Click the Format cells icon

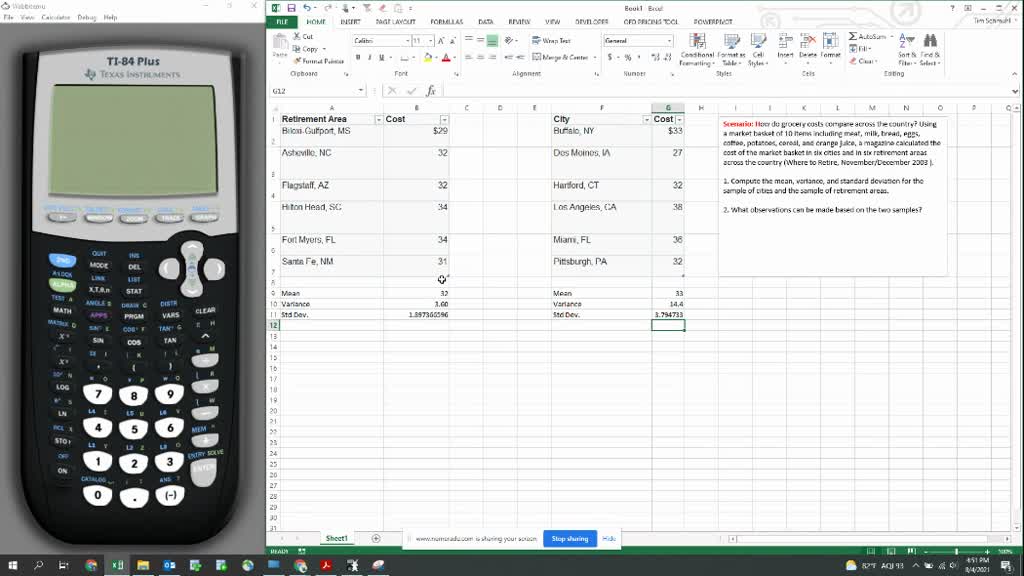coord(830,46)
